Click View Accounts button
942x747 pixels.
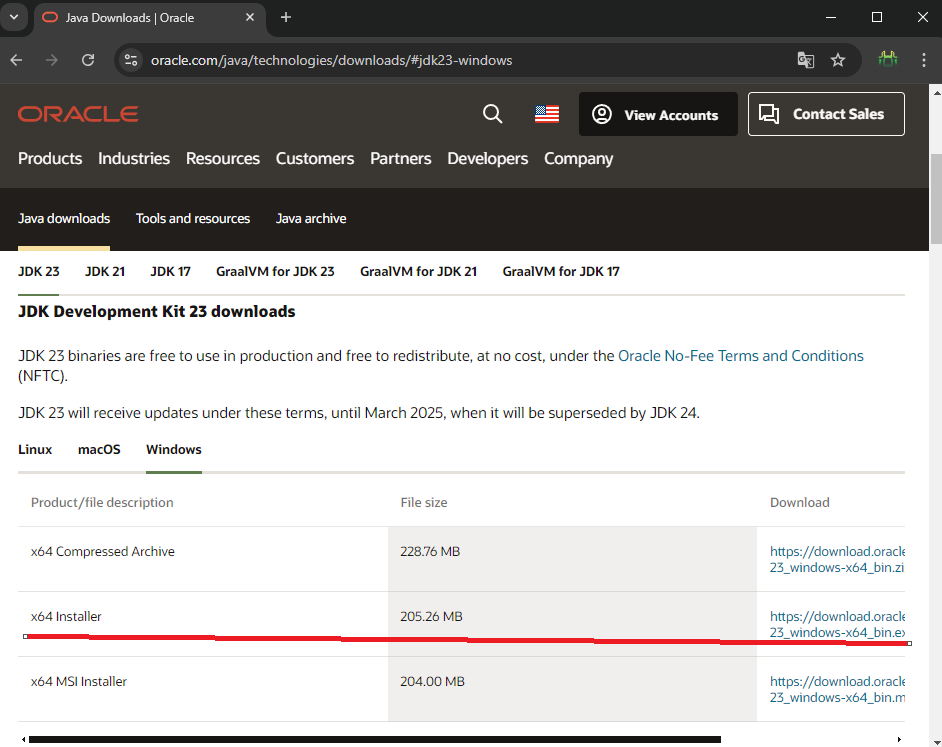(x=658, y=114)
